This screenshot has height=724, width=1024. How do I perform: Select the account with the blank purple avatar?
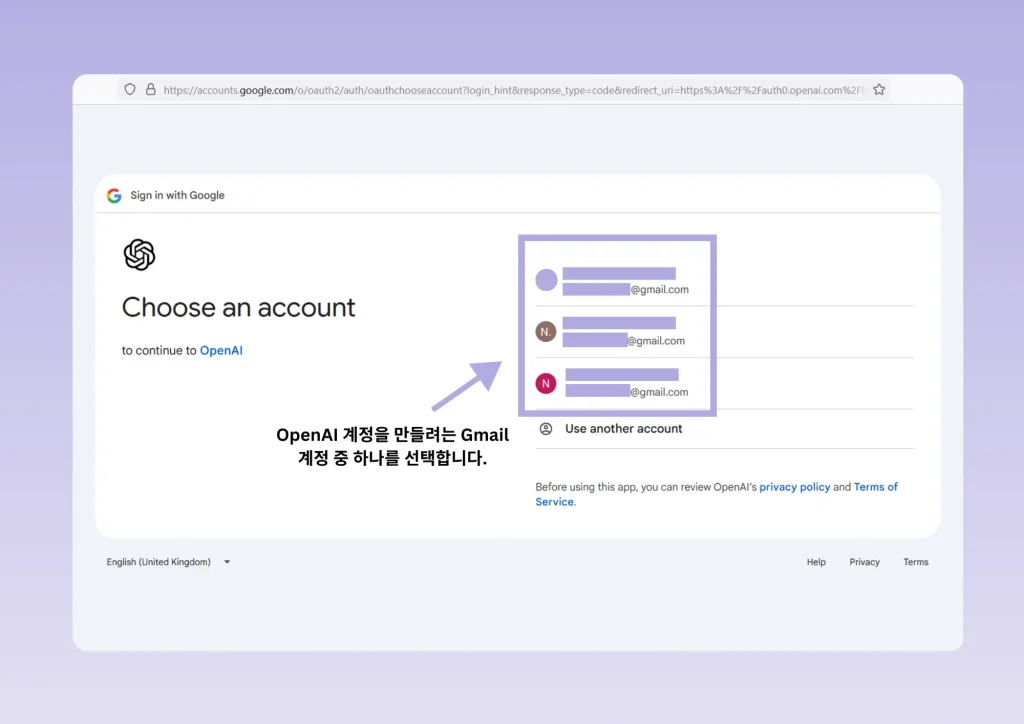tap(724, 280)
